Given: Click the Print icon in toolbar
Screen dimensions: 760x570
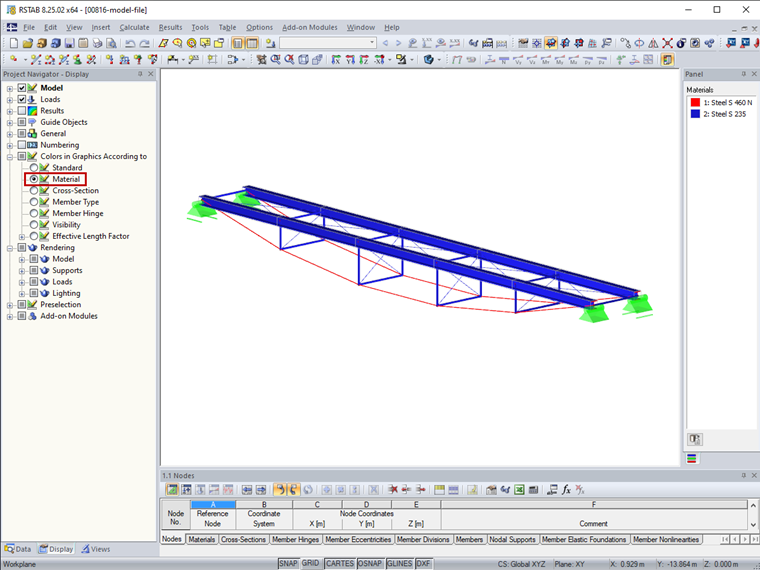Looking at the screenshot, I should pyautogui.click(x=97, y=43).
